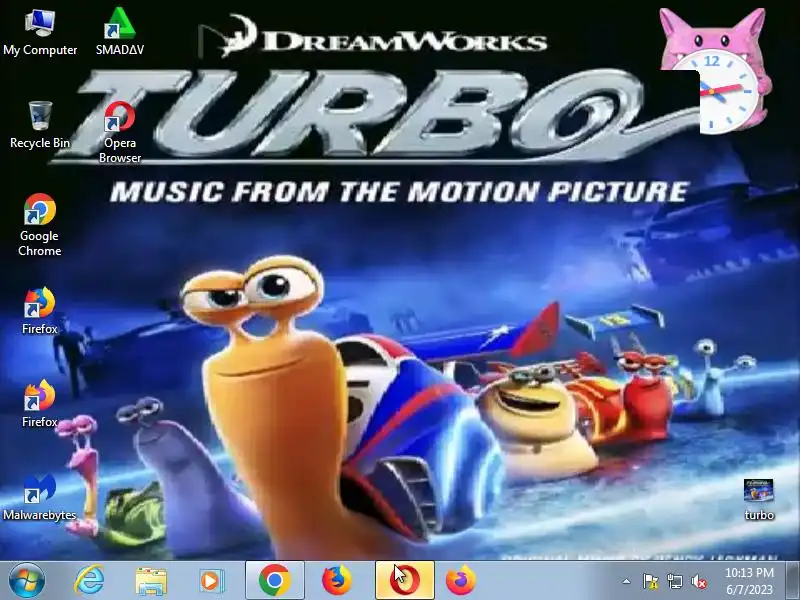Launch the older Firefox taskbar icon
This screenshot has width=800, height=600.
click(x=337, y=580)
